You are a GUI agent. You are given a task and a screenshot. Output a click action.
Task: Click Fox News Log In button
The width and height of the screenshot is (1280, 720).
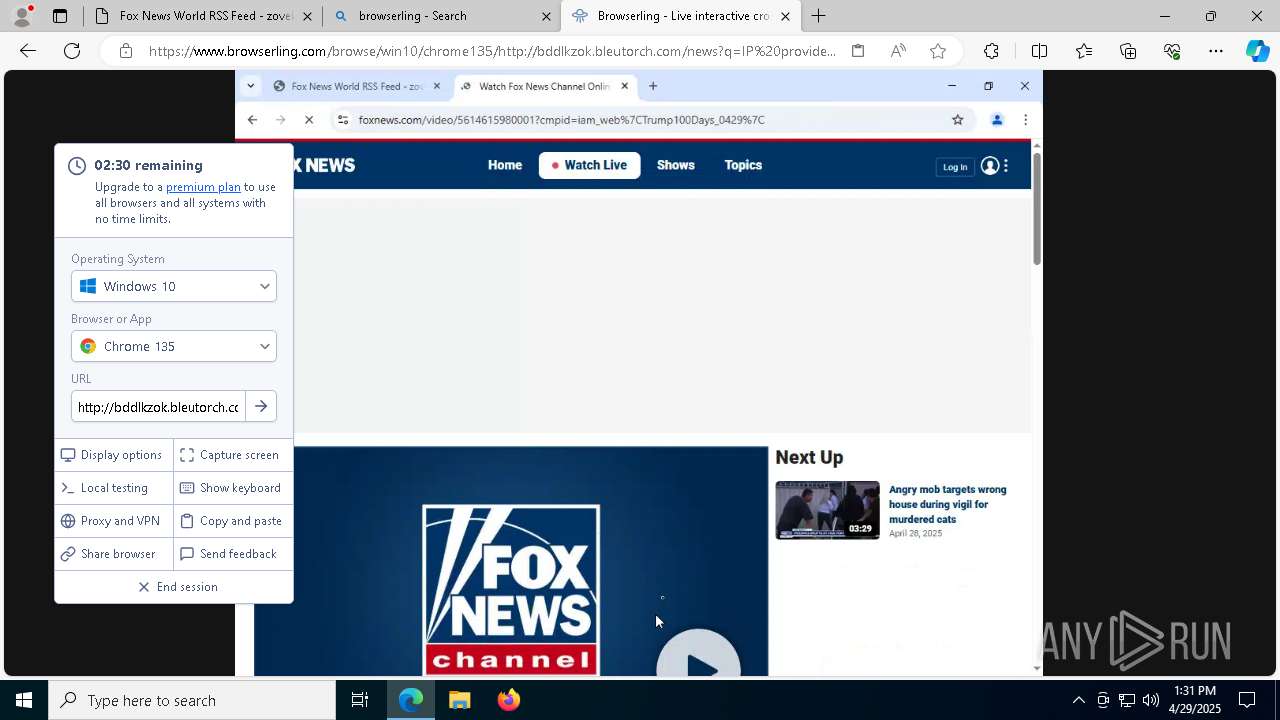coord(955,167)
